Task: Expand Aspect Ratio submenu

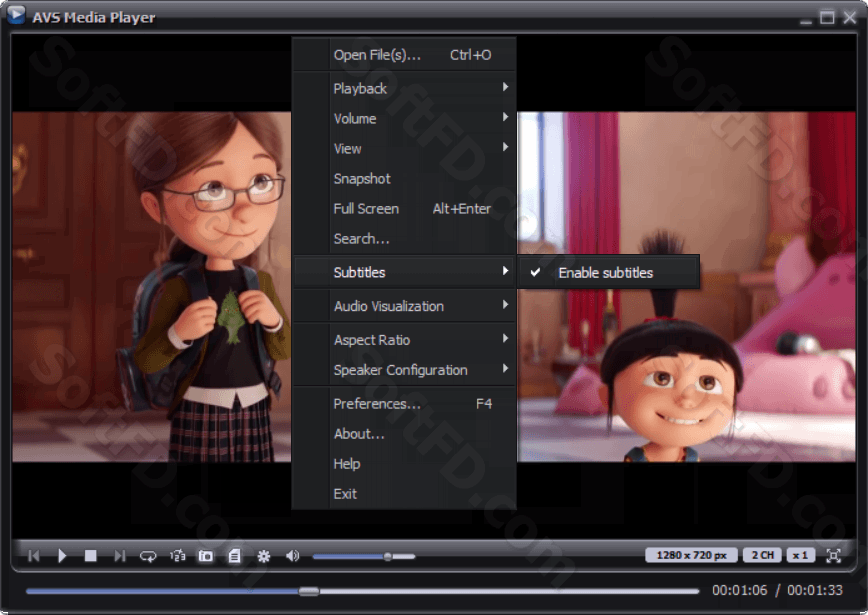Action: click(404, 340)
